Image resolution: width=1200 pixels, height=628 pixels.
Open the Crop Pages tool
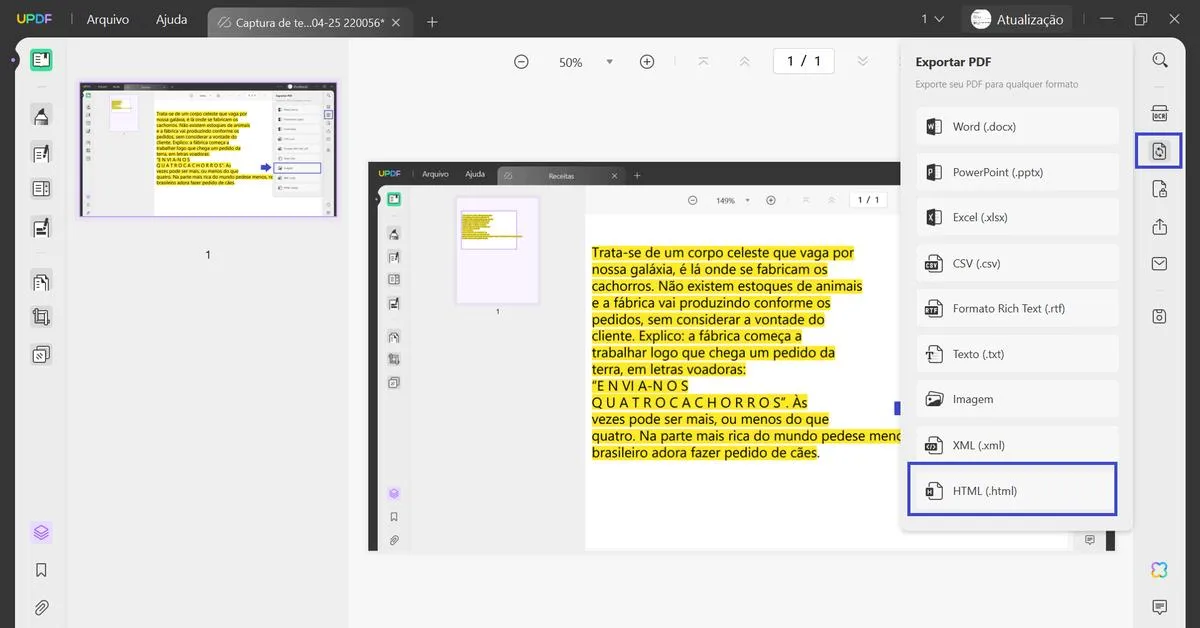pyautogui.click(x=41, y=316)
